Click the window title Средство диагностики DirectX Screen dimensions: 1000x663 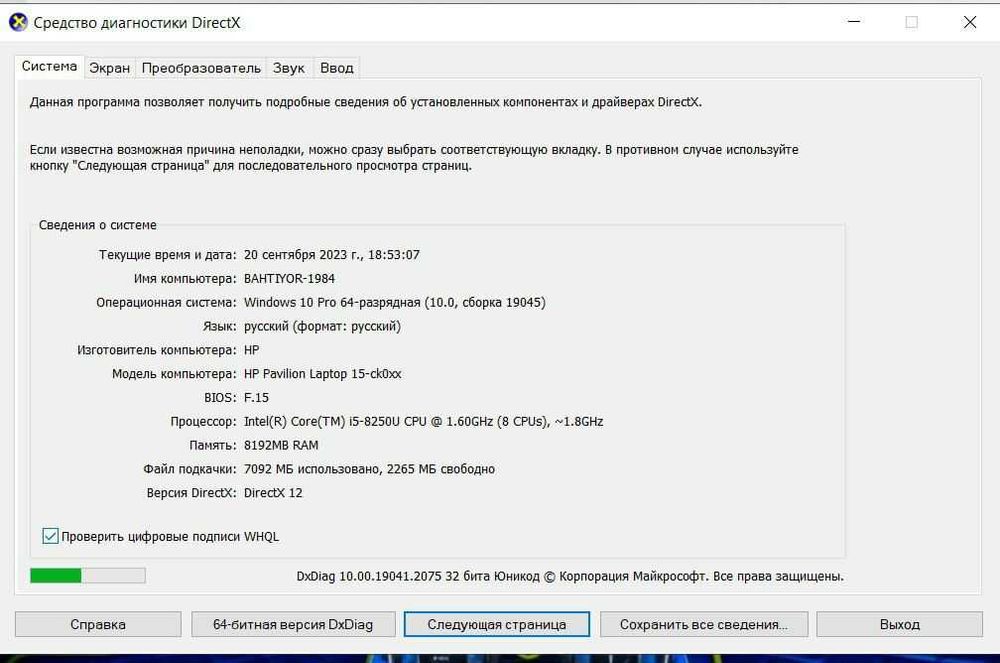(136, 23)
